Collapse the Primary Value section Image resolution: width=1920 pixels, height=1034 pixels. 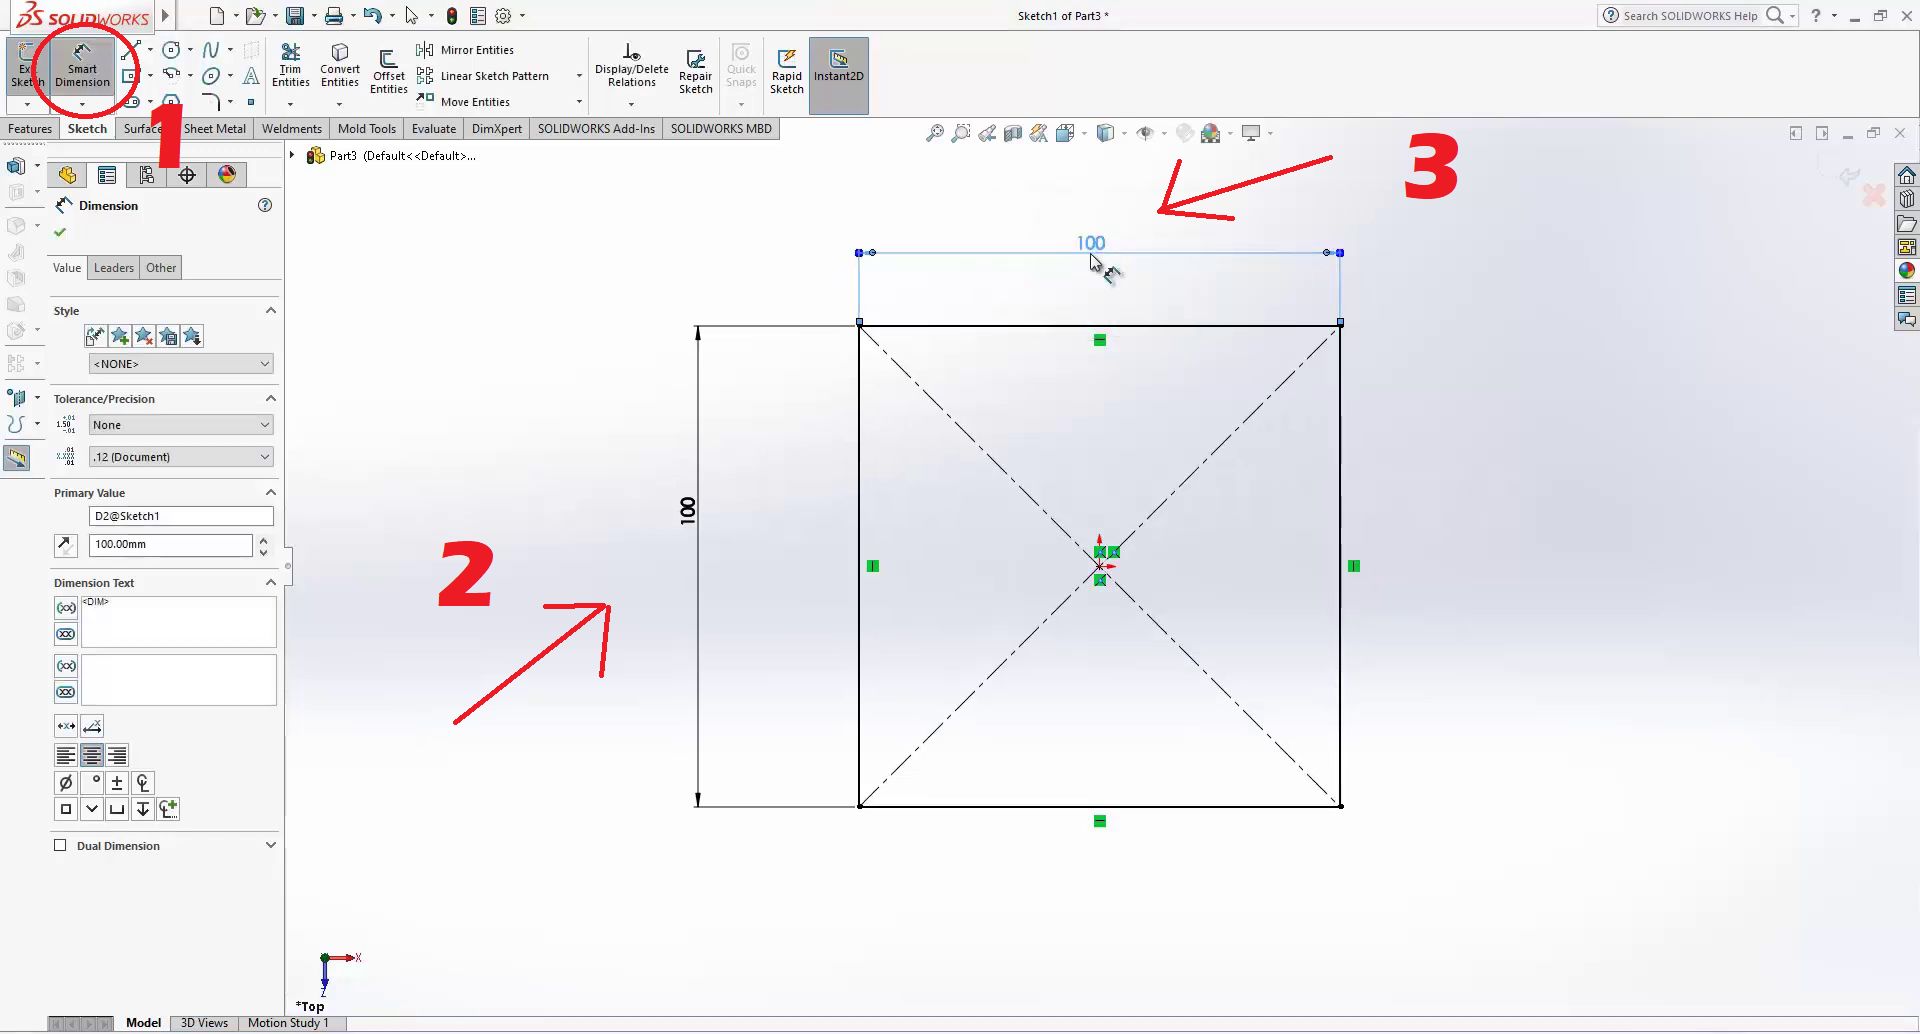270,493
